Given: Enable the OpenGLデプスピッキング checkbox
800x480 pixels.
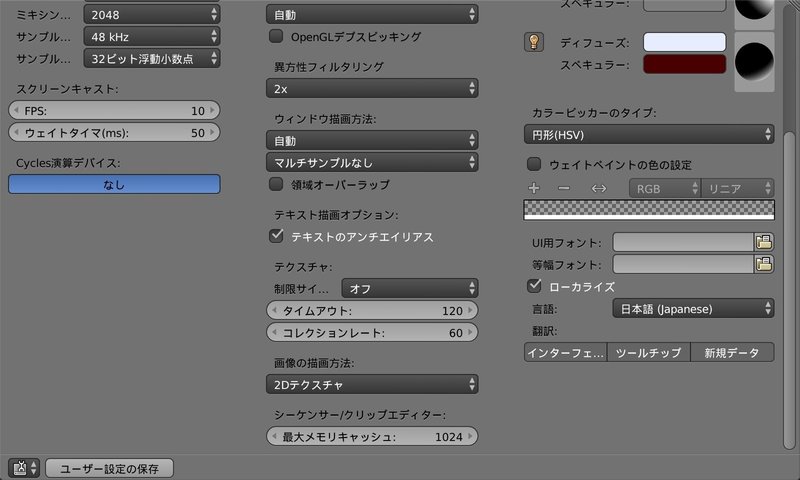Looking at the screenshot, I should pos(276,36).
